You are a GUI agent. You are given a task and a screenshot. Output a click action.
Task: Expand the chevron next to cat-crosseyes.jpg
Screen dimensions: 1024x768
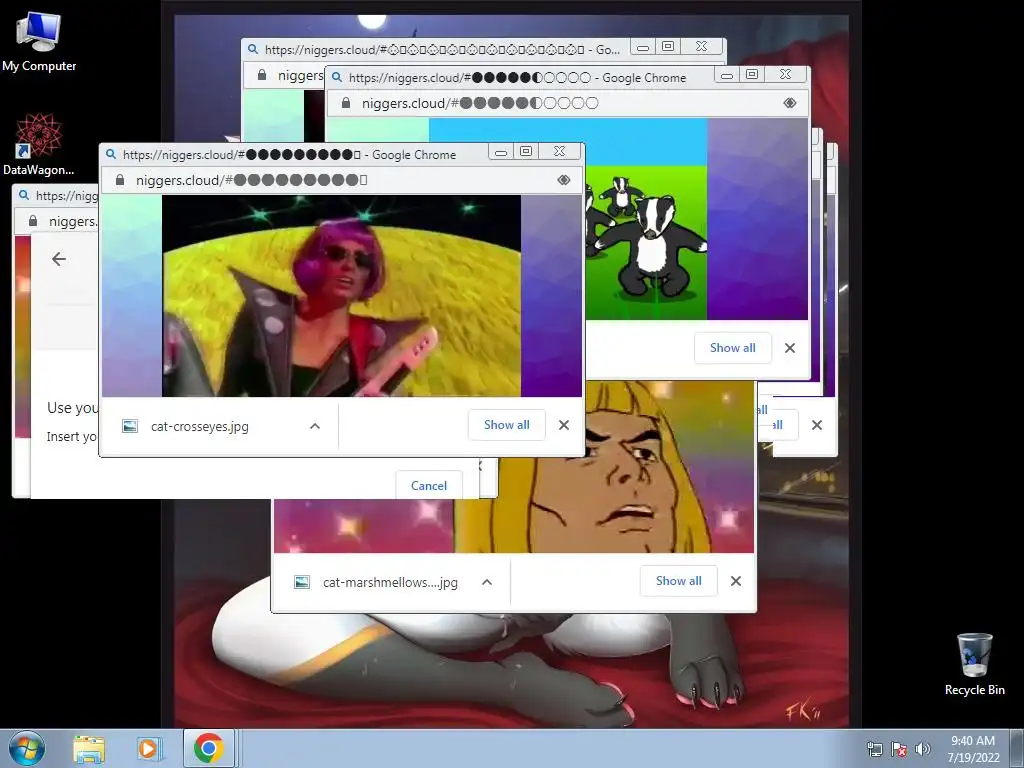point(315,426)
